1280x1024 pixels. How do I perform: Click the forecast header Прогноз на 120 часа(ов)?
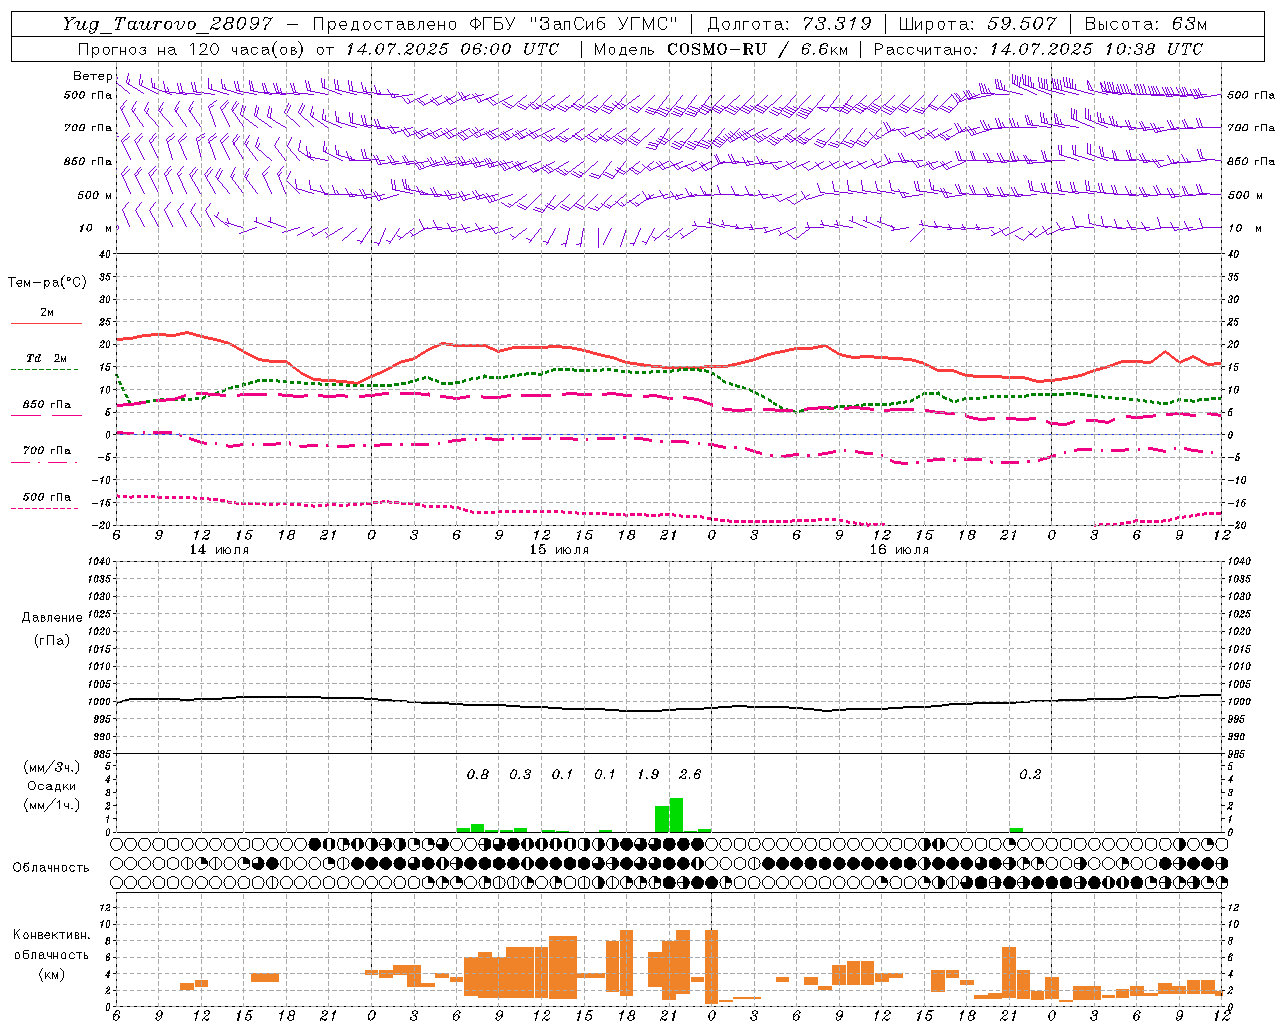192,49
